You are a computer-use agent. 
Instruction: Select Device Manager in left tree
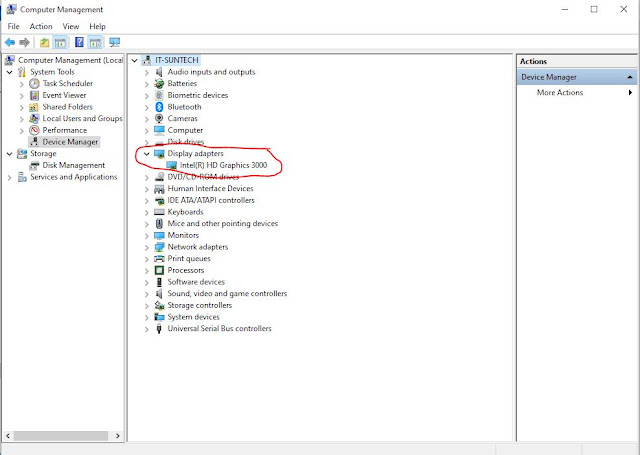(x=70, y=142)
